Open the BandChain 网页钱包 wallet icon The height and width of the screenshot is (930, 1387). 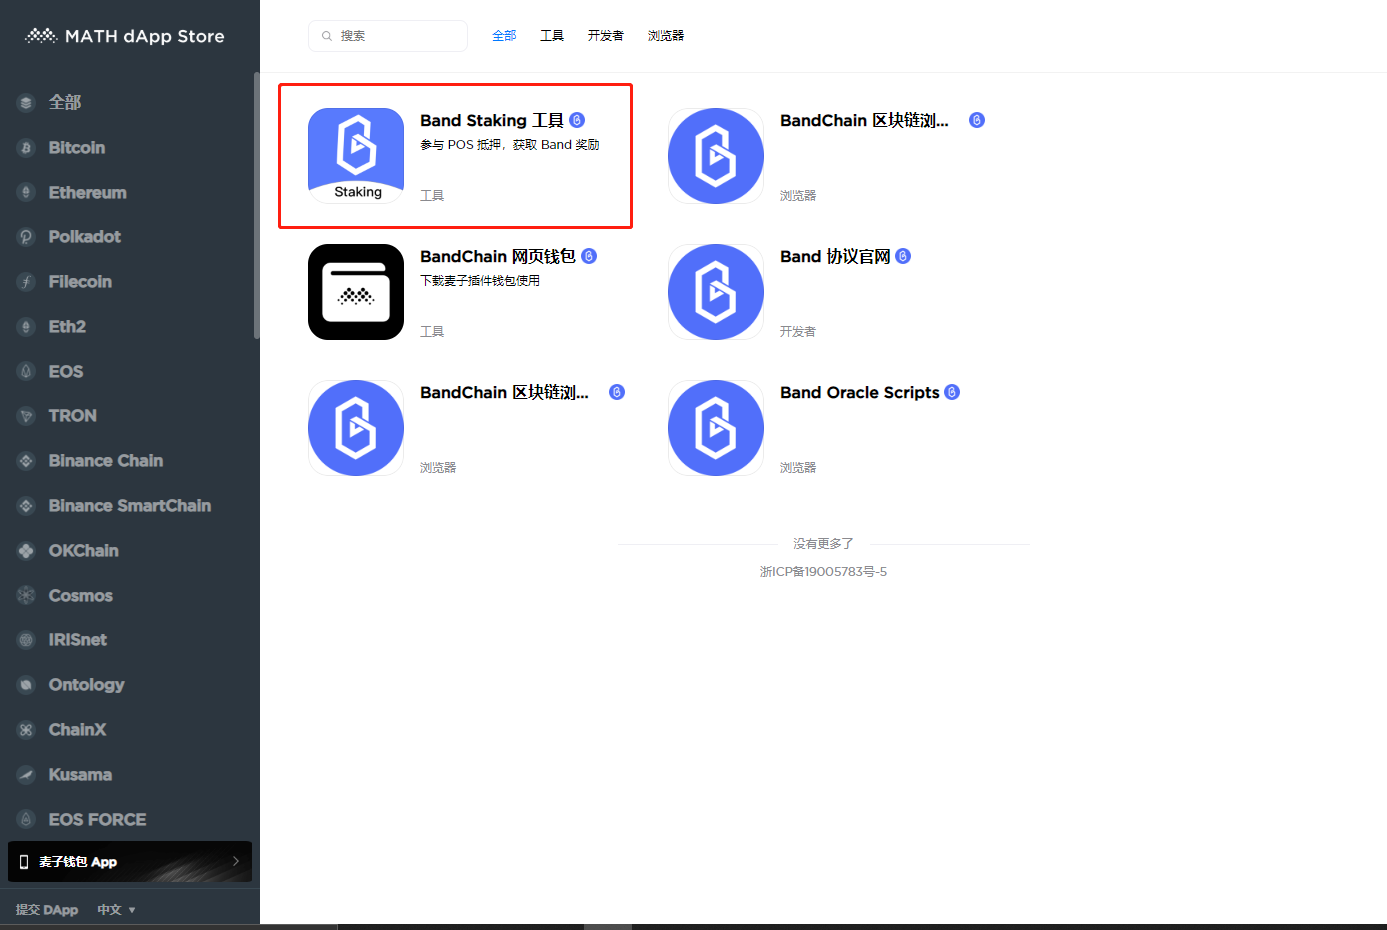(356, 292)
